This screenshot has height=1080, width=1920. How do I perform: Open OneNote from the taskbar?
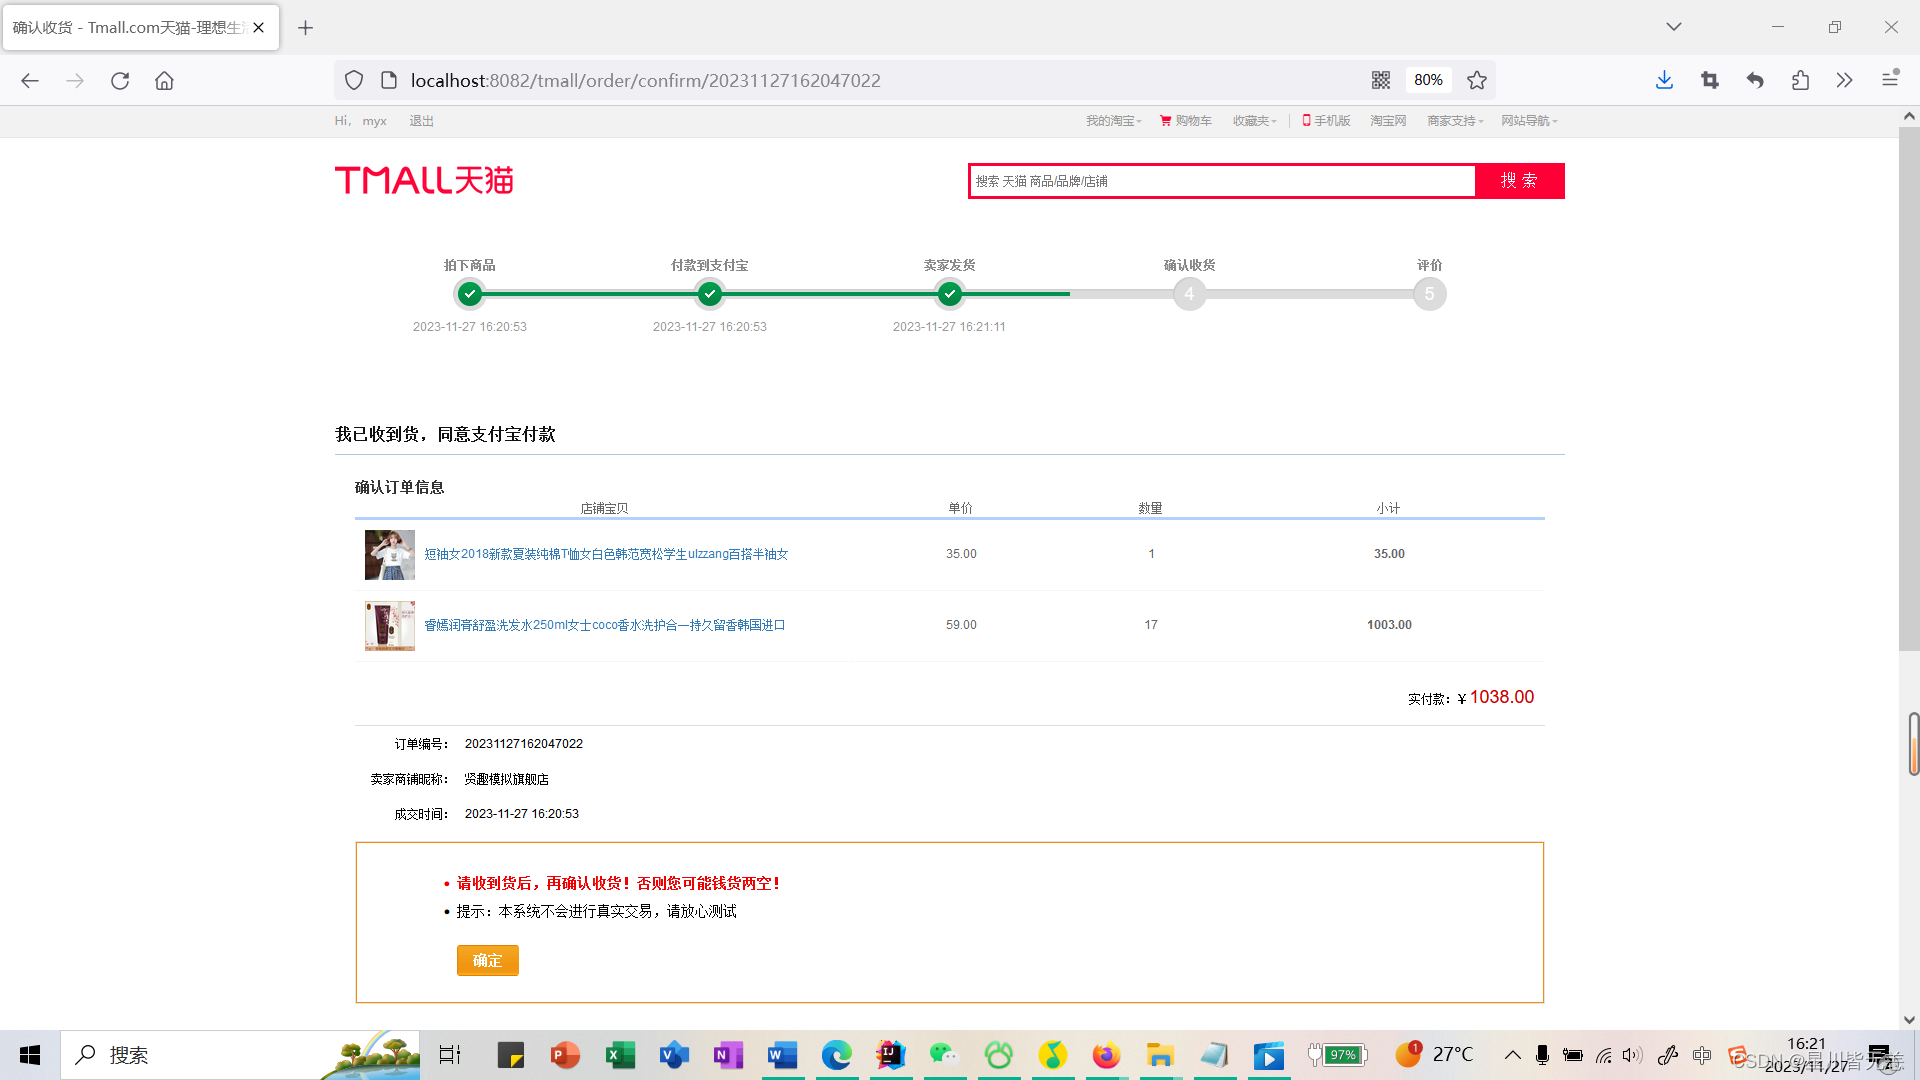[x=728, y=1055]
